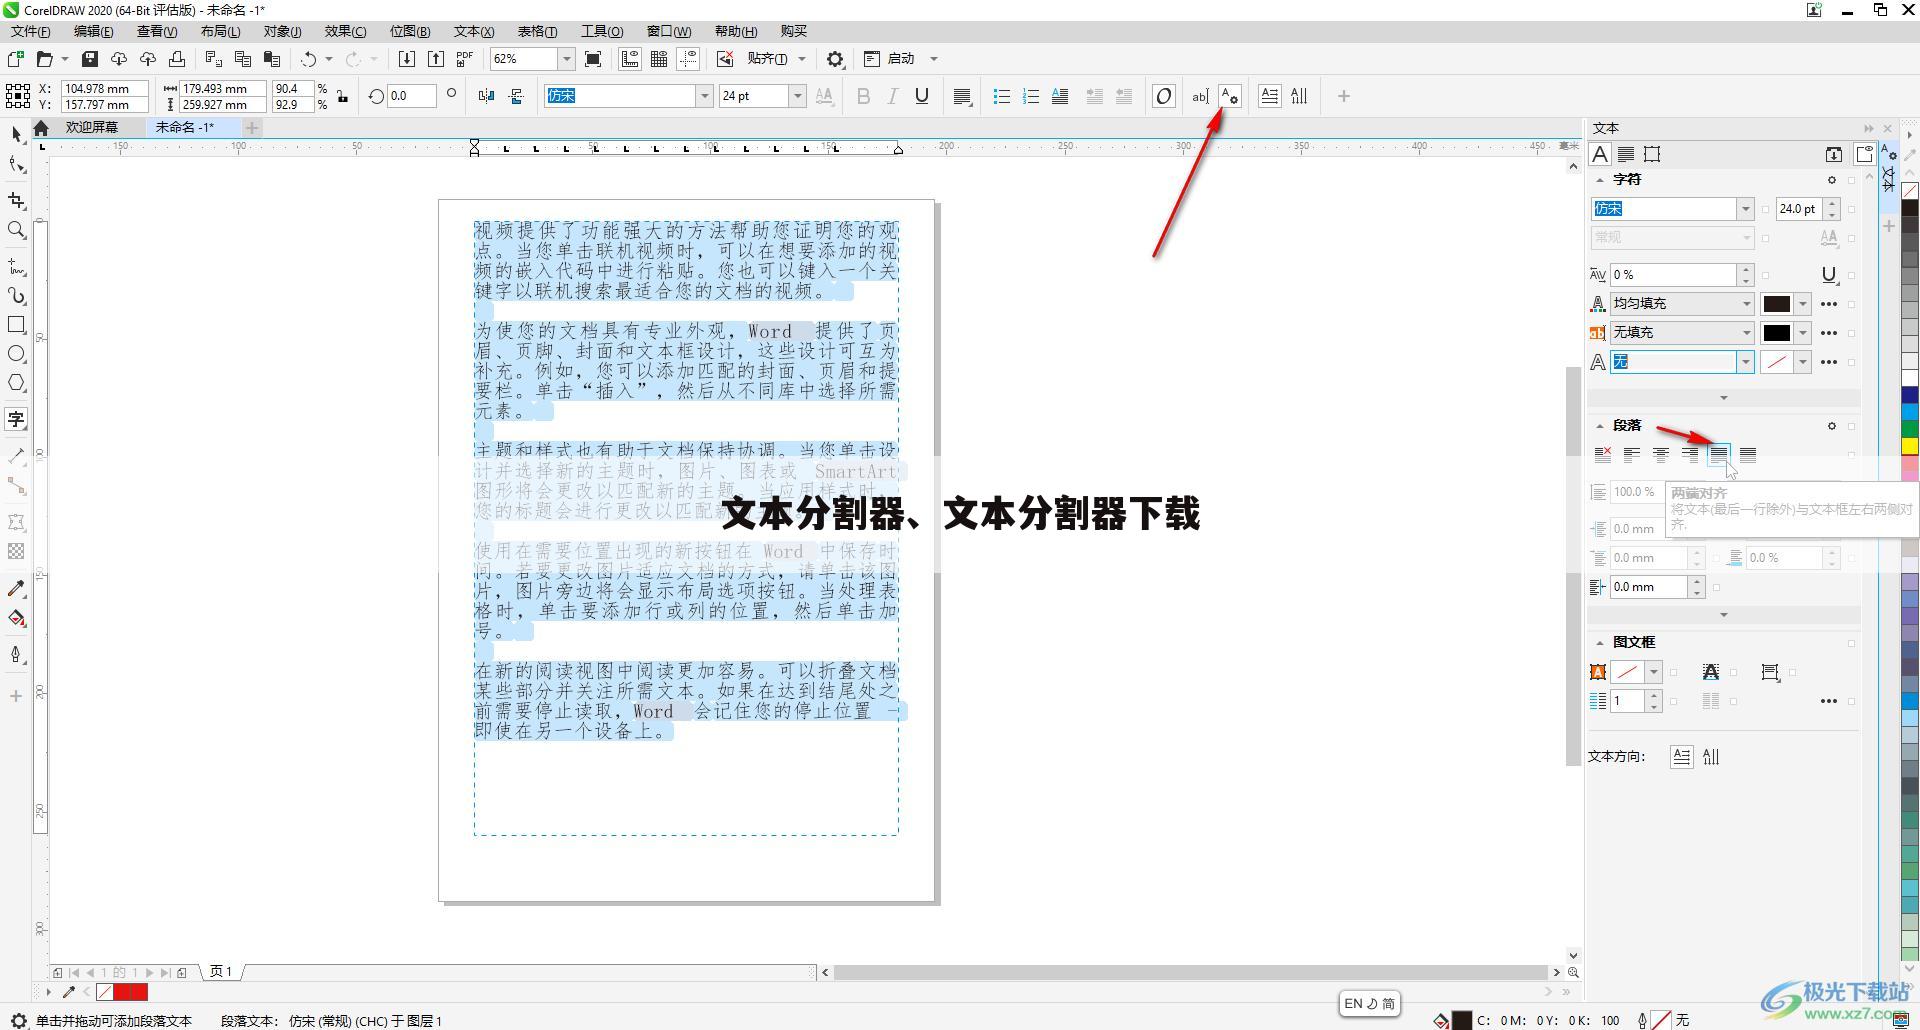Open the 文件 File menu

(x=30, y=31)
